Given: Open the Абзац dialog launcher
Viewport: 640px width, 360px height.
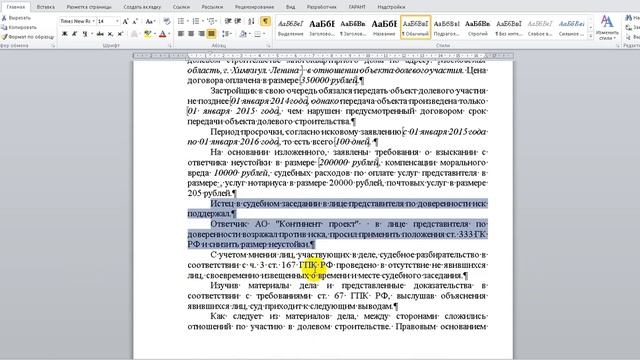Looking at the screenshot, I should 269,46.
